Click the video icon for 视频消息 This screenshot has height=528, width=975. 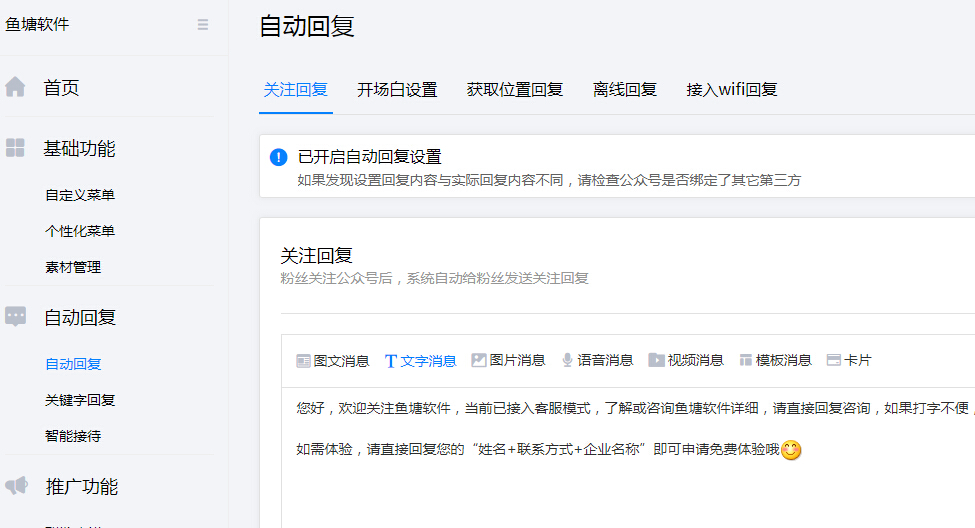pyautogui.click(x=656, y=360)
